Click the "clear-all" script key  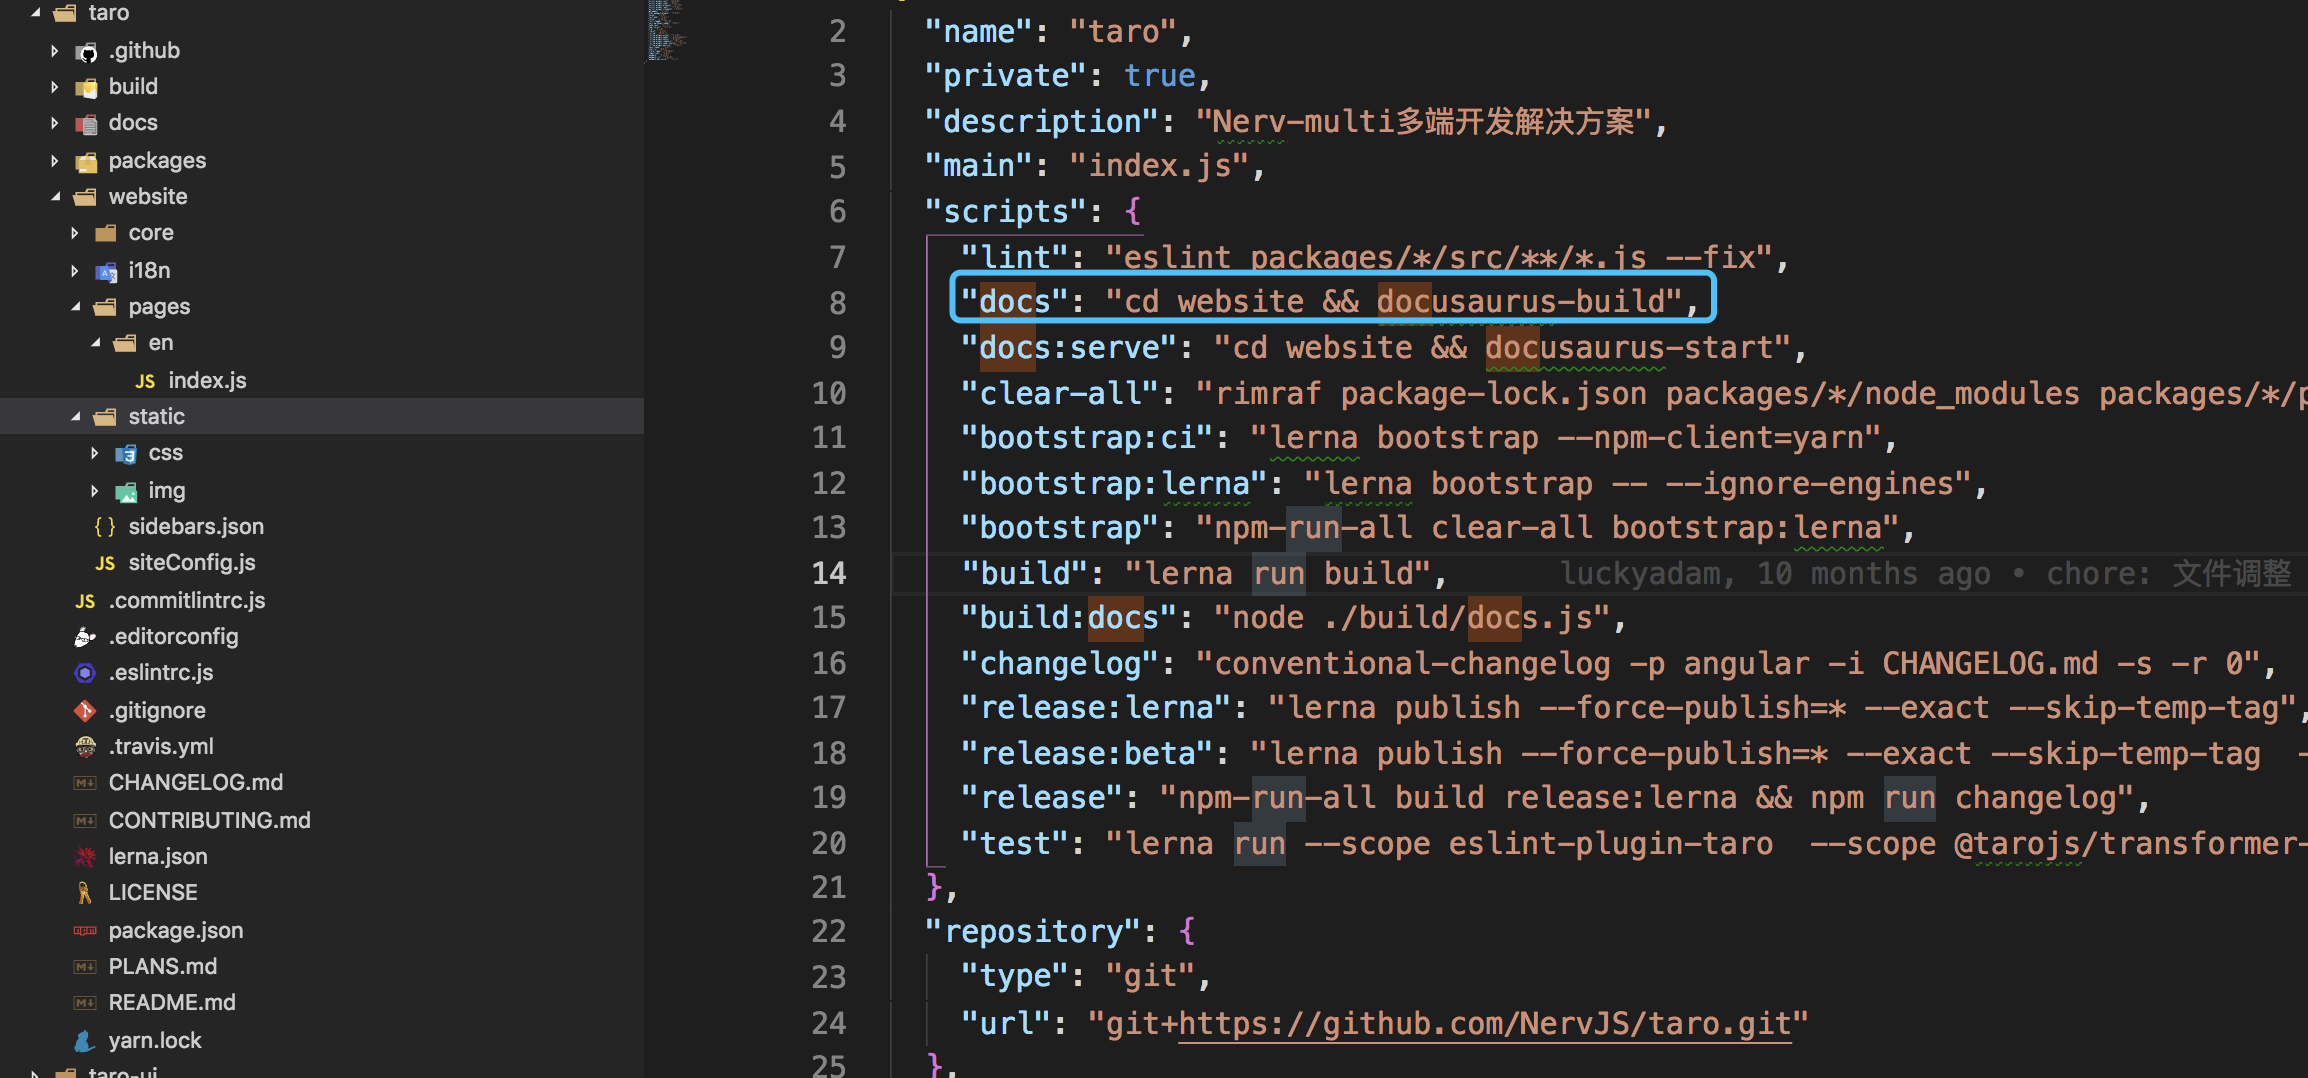pos(1060,394)
